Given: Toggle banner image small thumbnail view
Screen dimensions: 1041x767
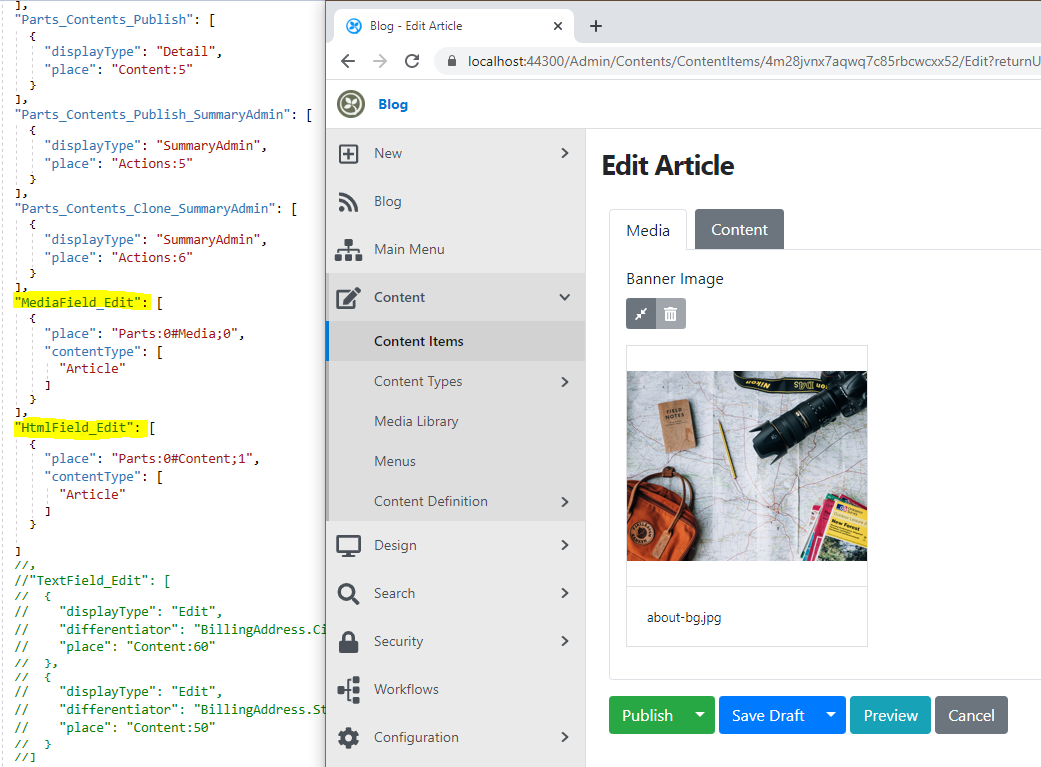Looking at the screenshot, I should click(641, 313).
